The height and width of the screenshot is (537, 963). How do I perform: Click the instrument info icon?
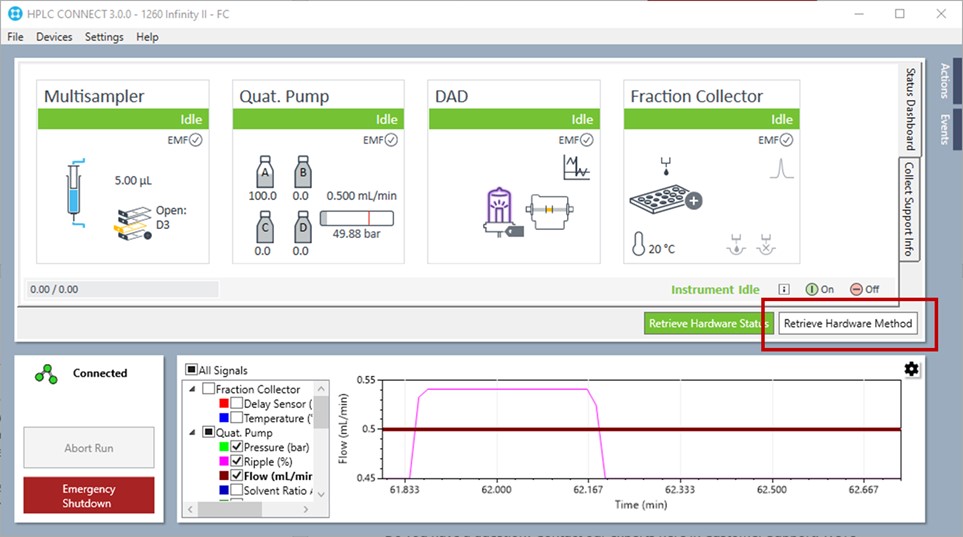point(784,289)
